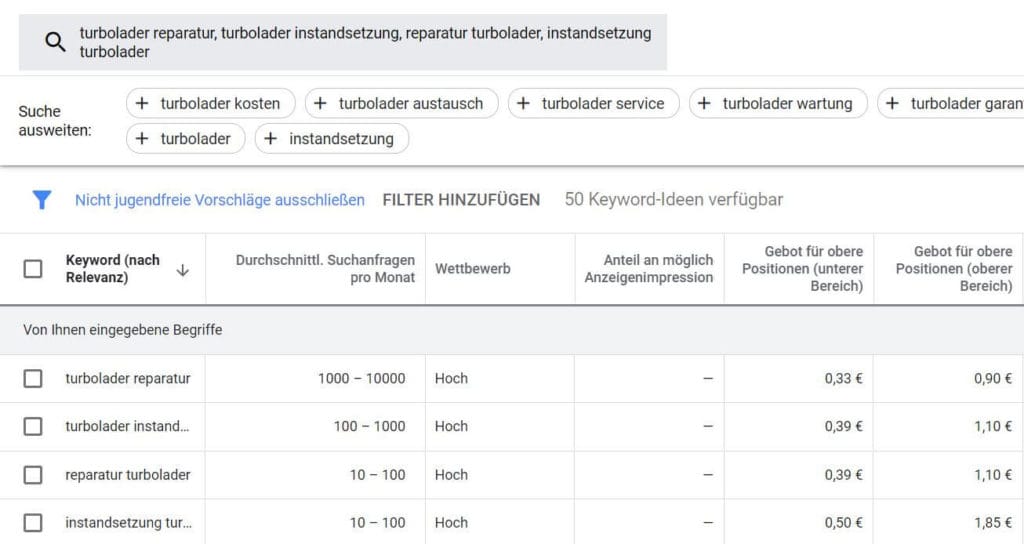Click 'Gebot für obere Positionen (oberer Bereich)' header
Image resolution: width=1024 pixels, height=544 pixels.
coord(954,269)
